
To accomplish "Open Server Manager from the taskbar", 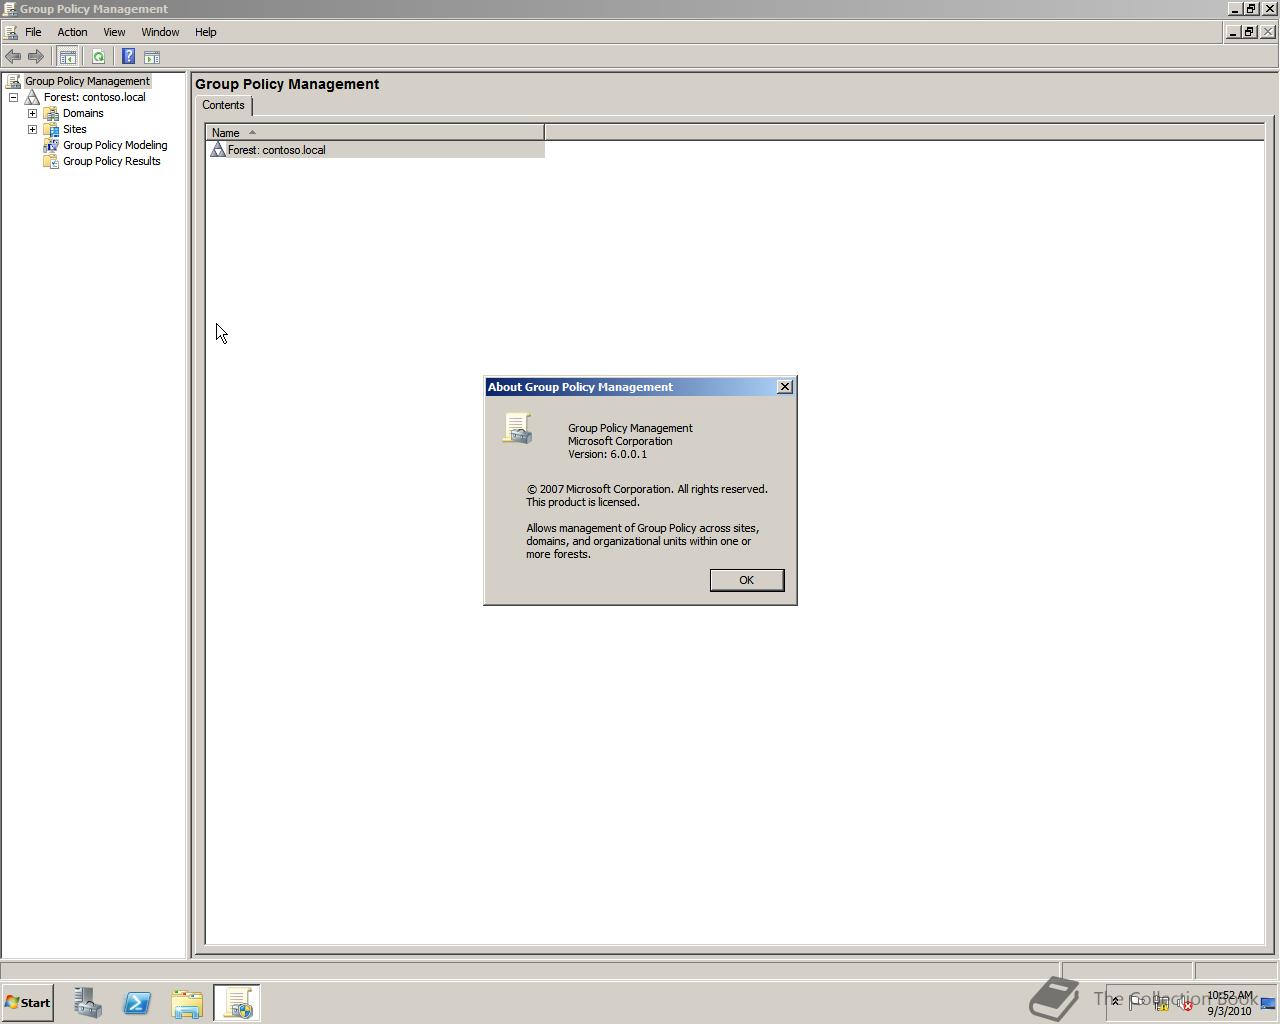I will click(88, 1003).
